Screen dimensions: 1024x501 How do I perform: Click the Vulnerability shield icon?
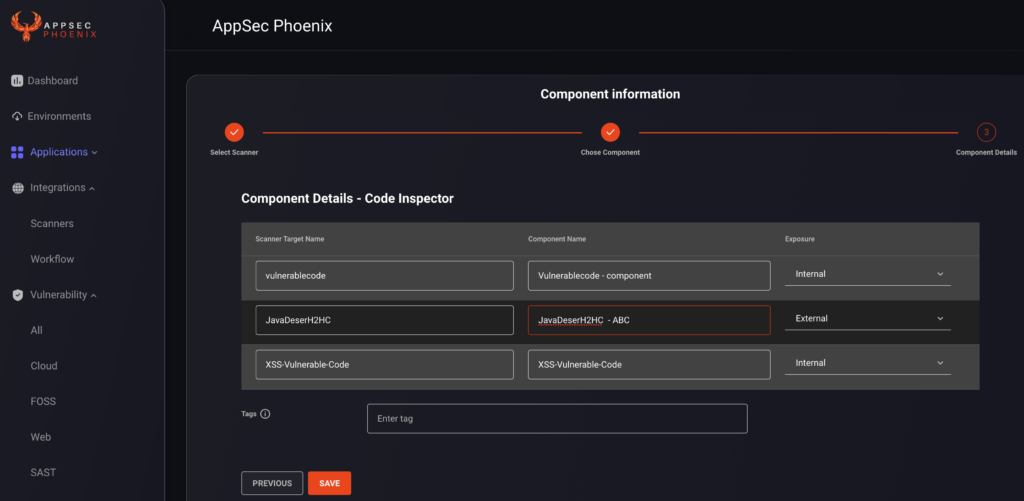tap(18, 295)
